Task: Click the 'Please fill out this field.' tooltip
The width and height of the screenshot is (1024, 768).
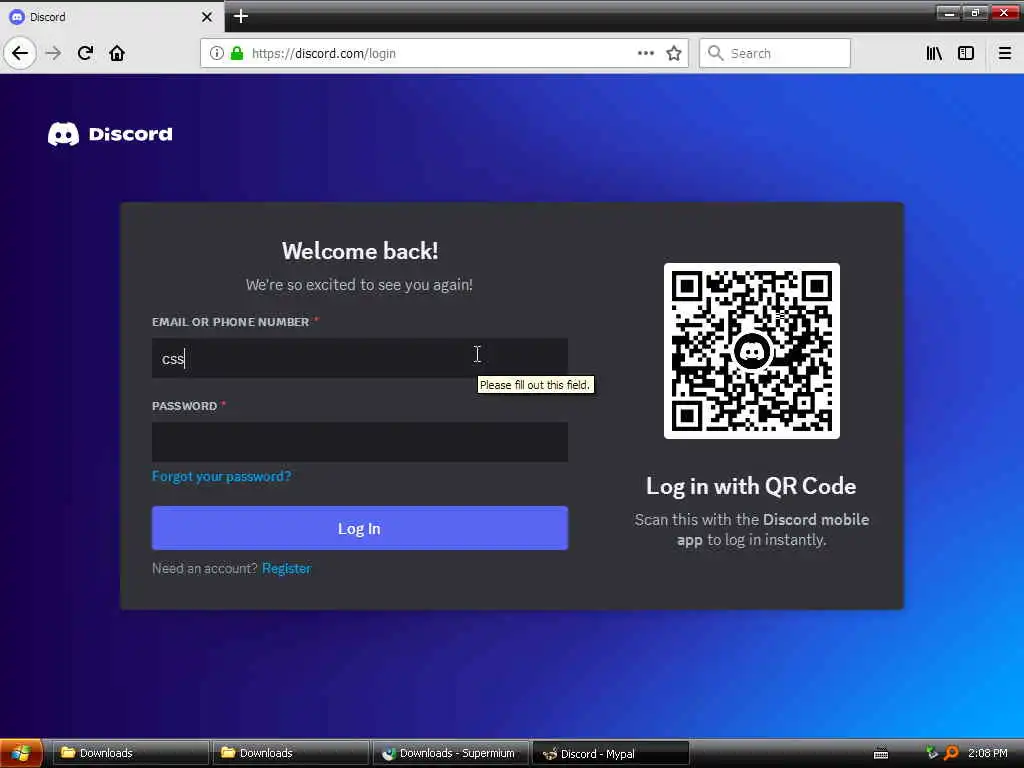Action: click(x=536, y=385)
